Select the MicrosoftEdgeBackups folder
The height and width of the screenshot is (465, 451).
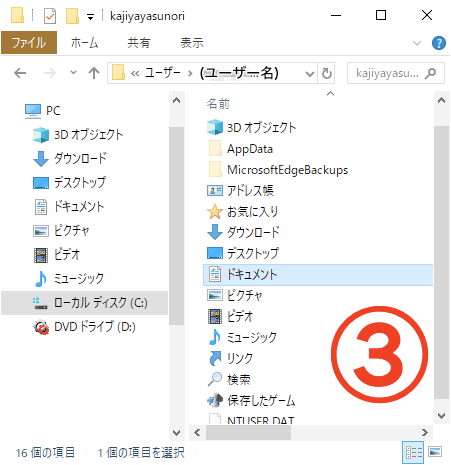[277, 170]
